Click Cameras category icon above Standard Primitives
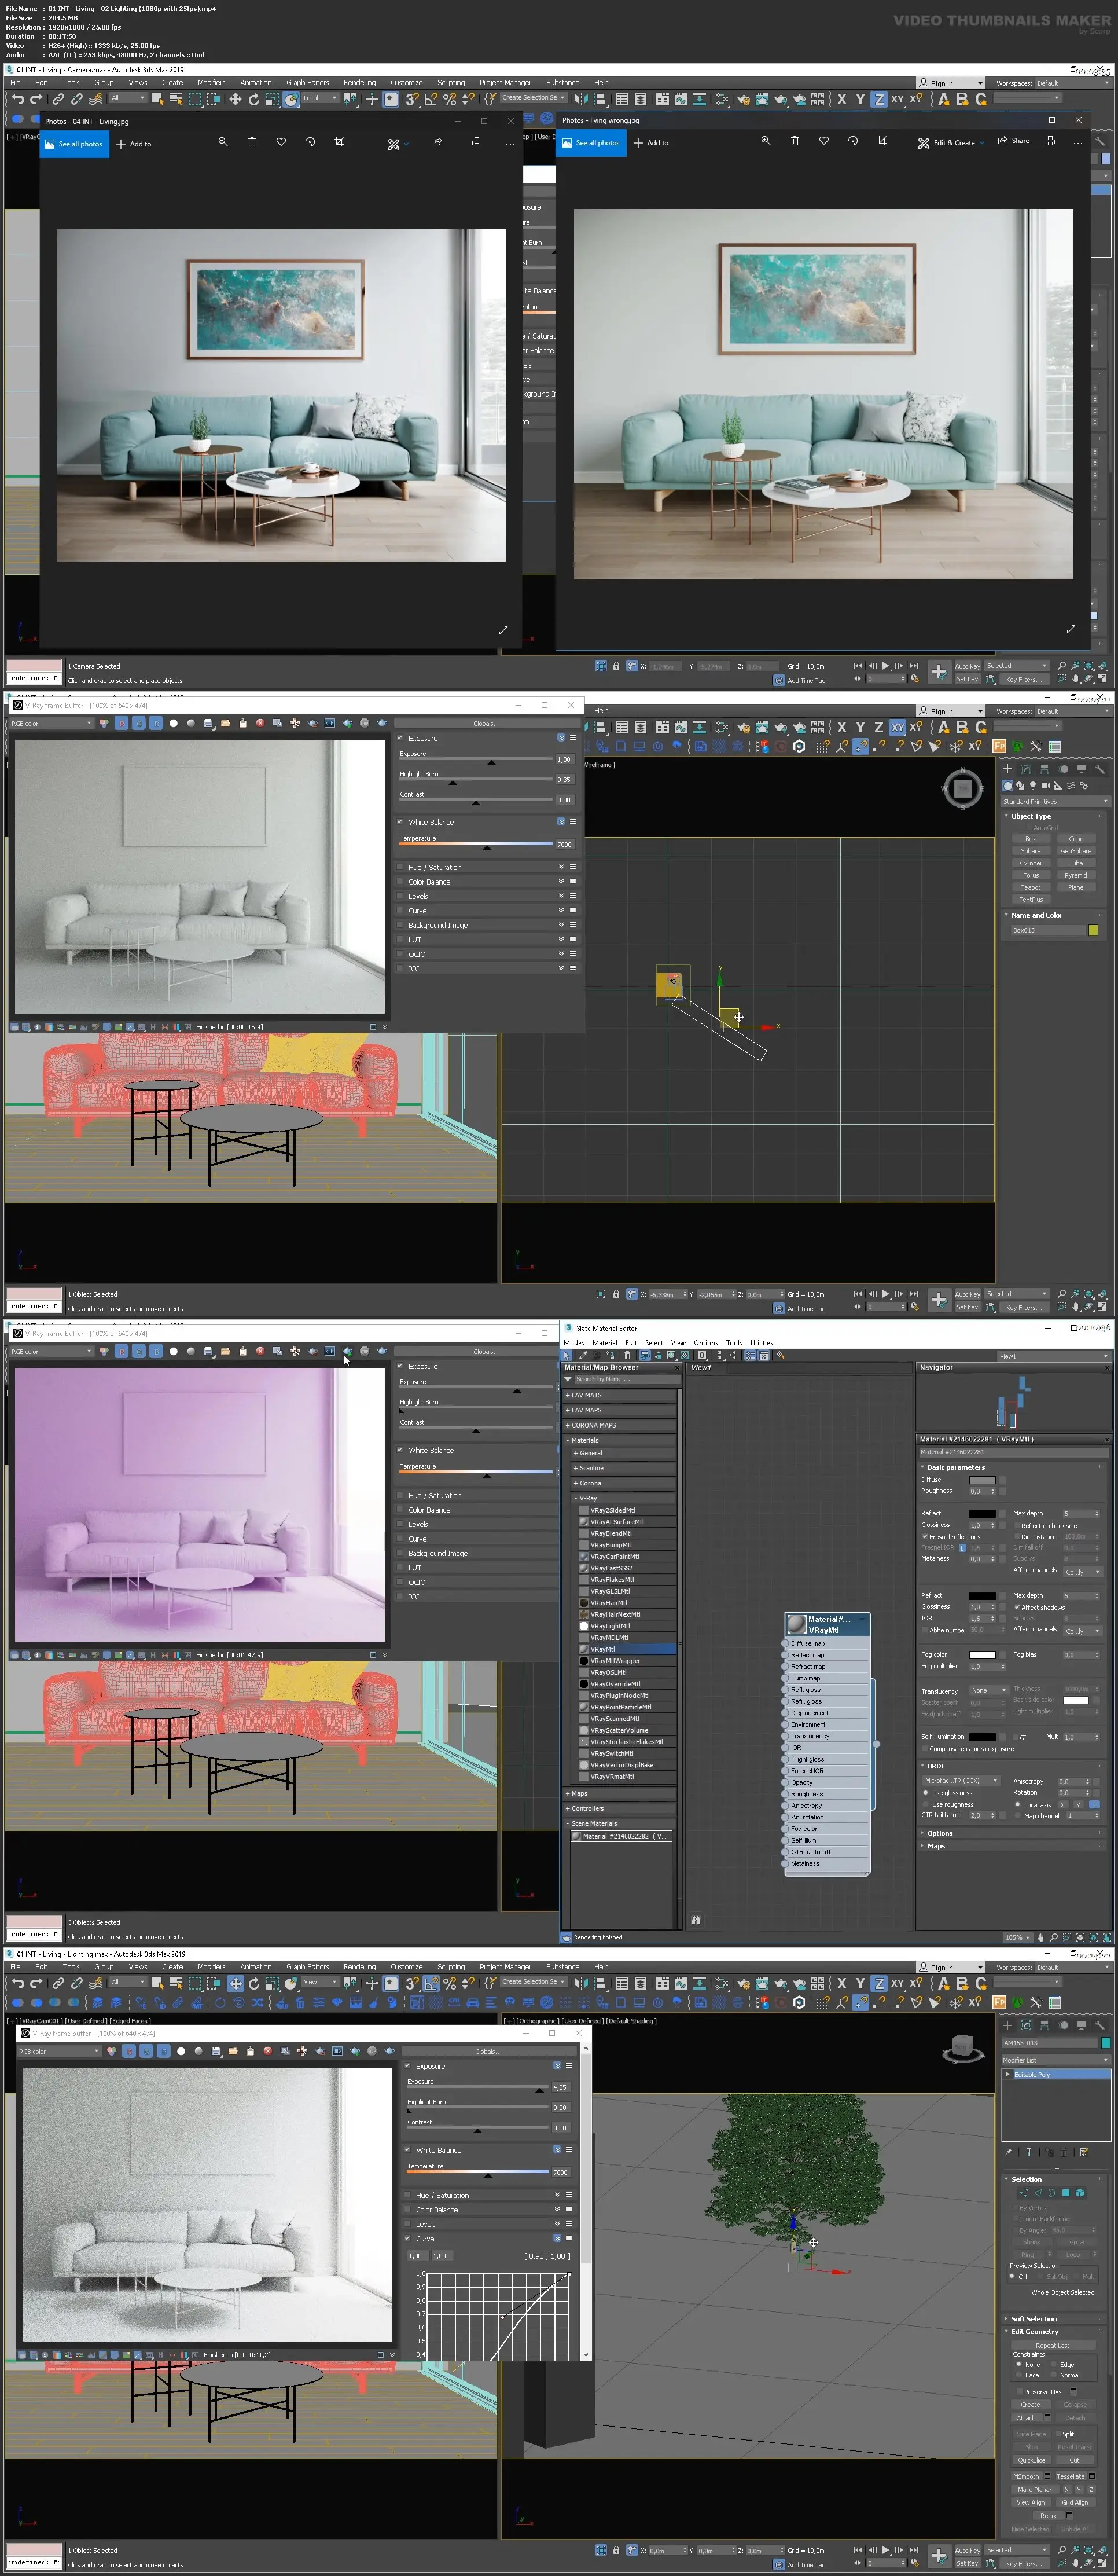Viewport: 1118px width, 2576px height. tap(1046, 785)
